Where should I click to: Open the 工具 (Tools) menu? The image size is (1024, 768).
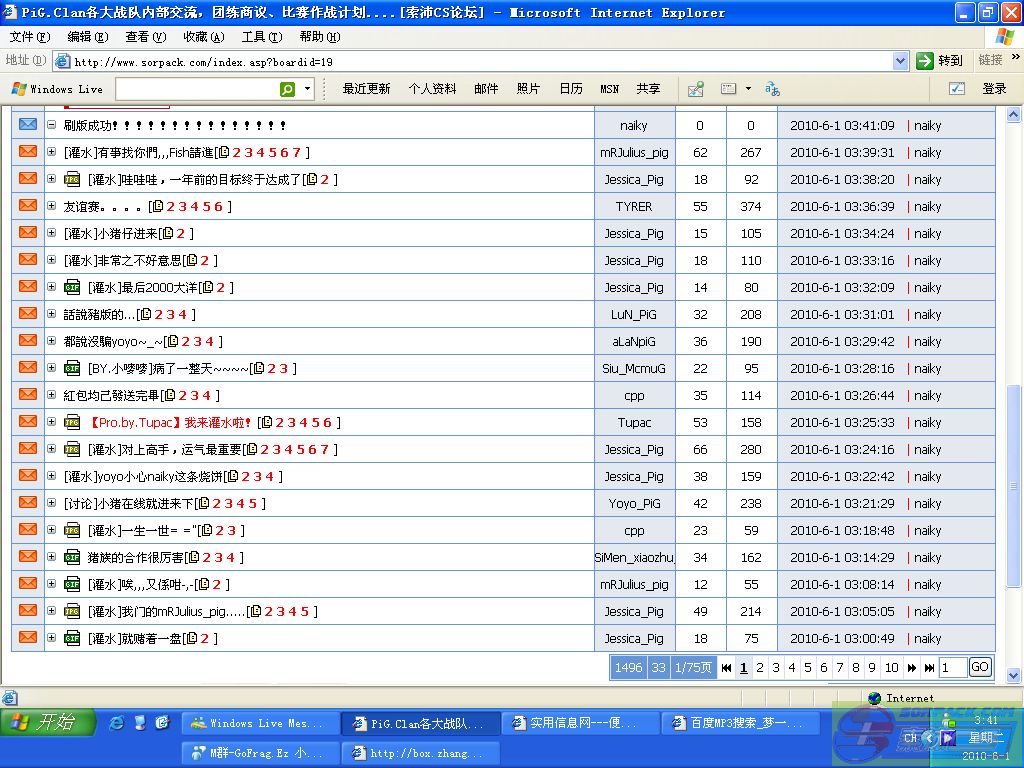coord(260,37)
